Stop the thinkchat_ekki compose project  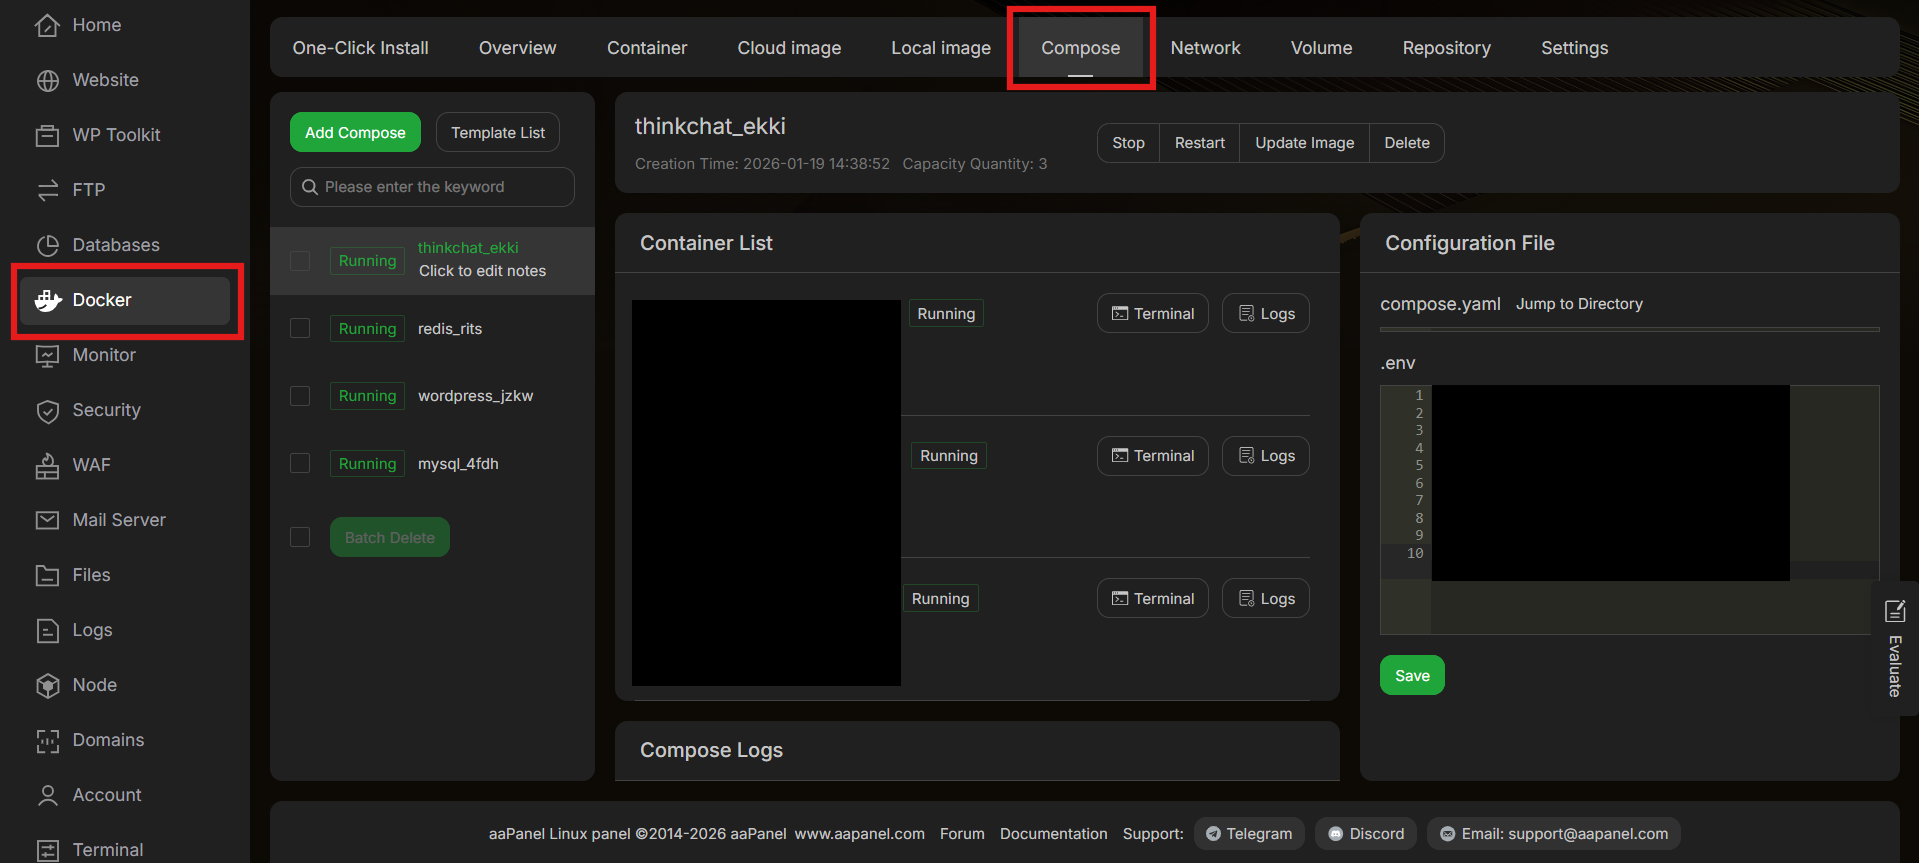[1128, 143]
